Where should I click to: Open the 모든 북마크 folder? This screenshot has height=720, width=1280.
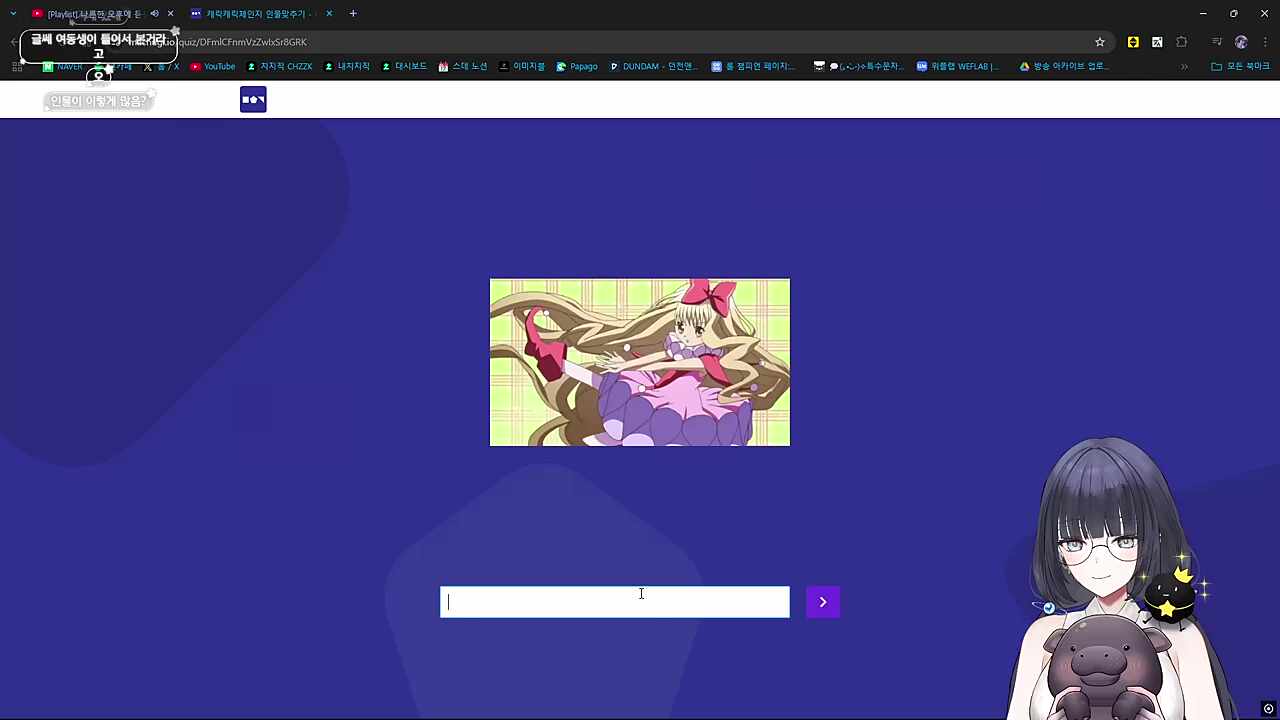click(x=1240, y=67)
